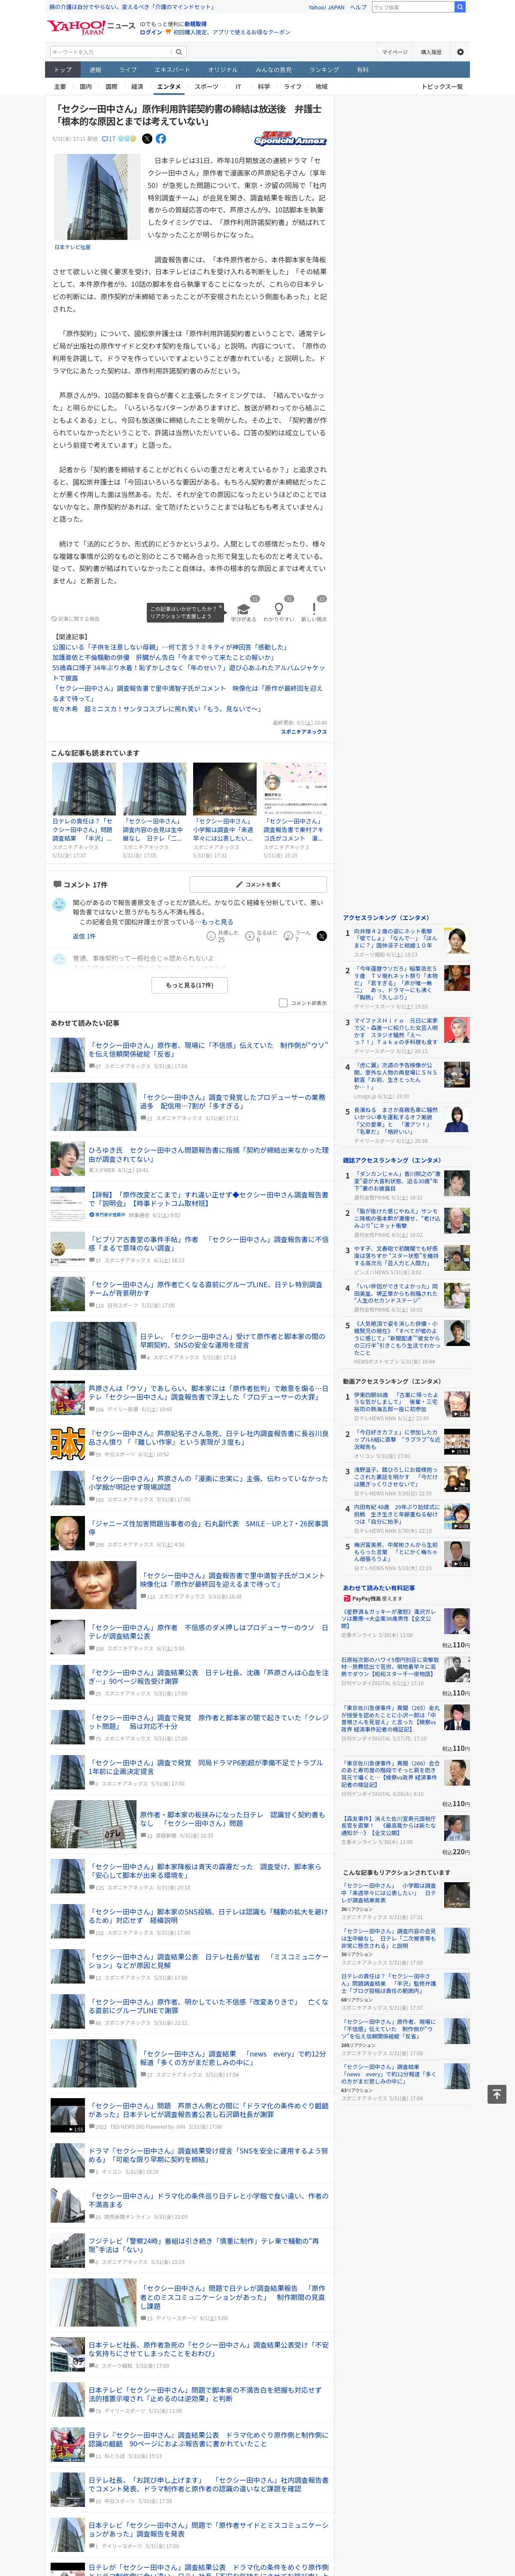Click the マイページ button
This screenshot has height=2576, width=515.
coord(395,52)
